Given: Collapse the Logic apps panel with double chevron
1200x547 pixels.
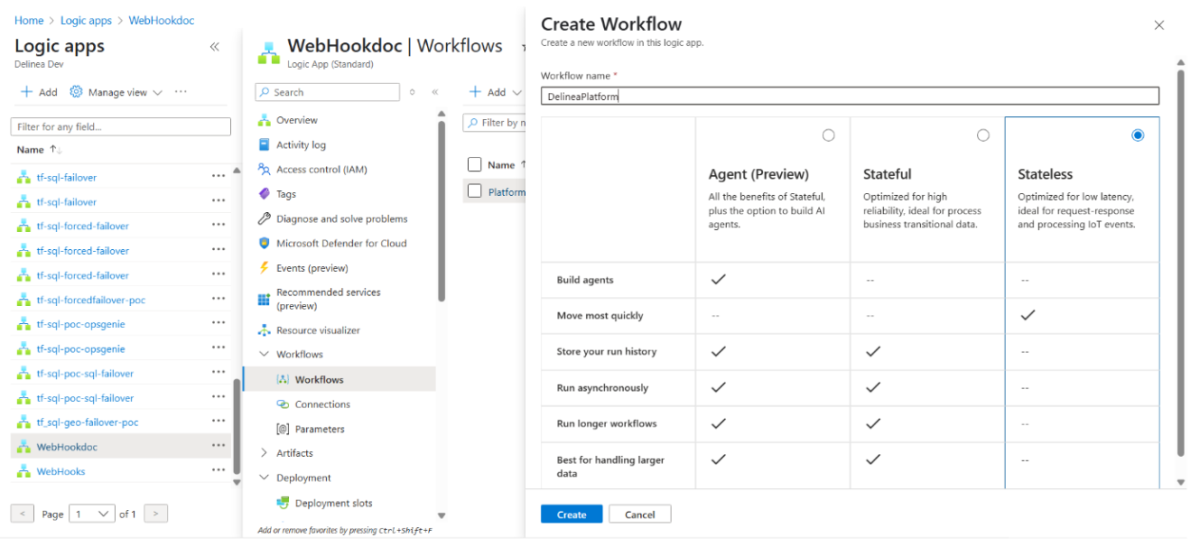Looking at the screenshot, I should (x=214, y=47).
